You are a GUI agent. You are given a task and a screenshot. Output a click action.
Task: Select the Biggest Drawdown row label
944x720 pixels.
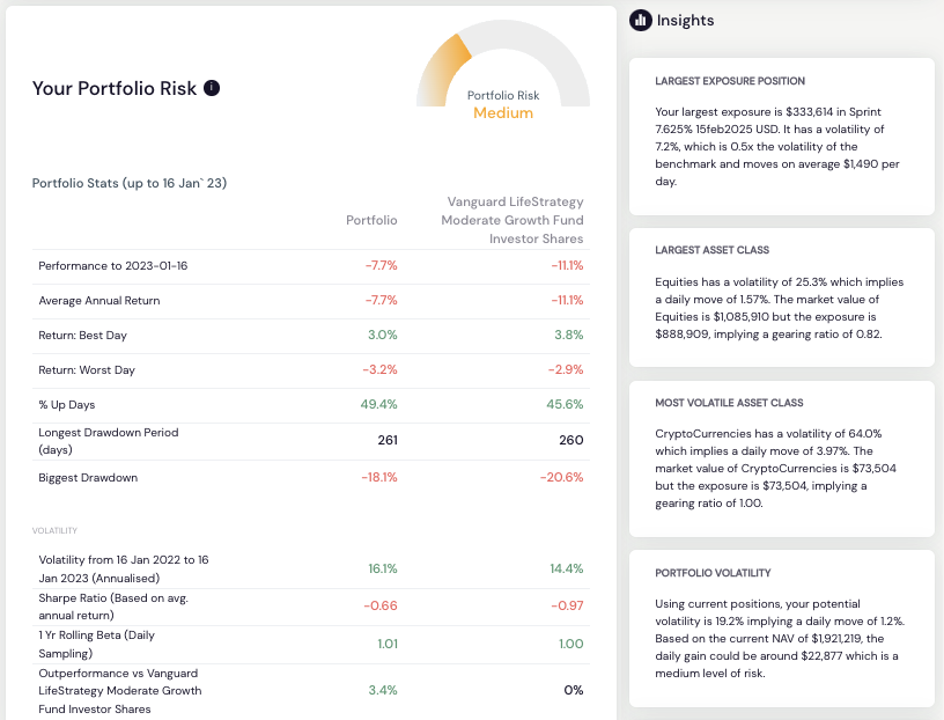tap(88, 478)
